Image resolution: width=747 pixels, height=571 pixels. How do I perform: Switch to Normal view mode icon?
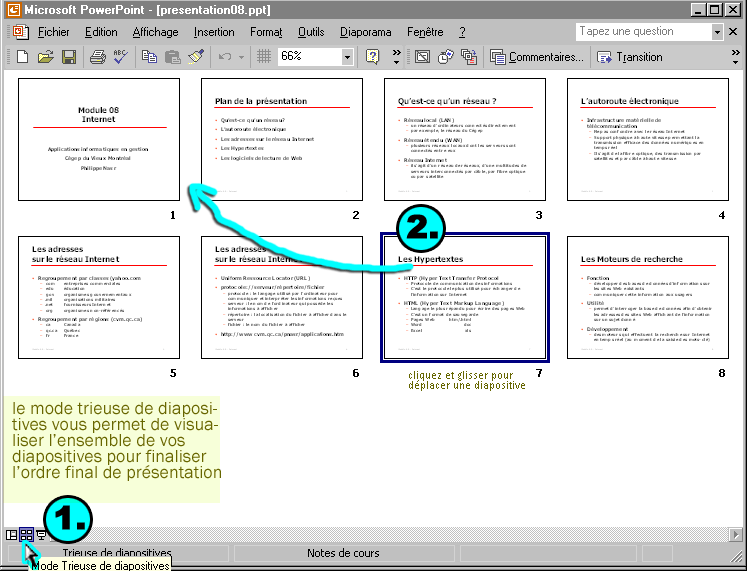pos(11,535)
